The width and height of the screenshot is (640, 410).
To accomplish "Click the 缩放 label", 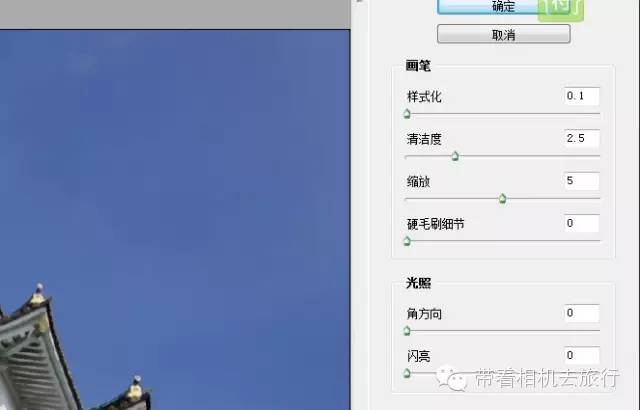I will [x=418, y=182].
